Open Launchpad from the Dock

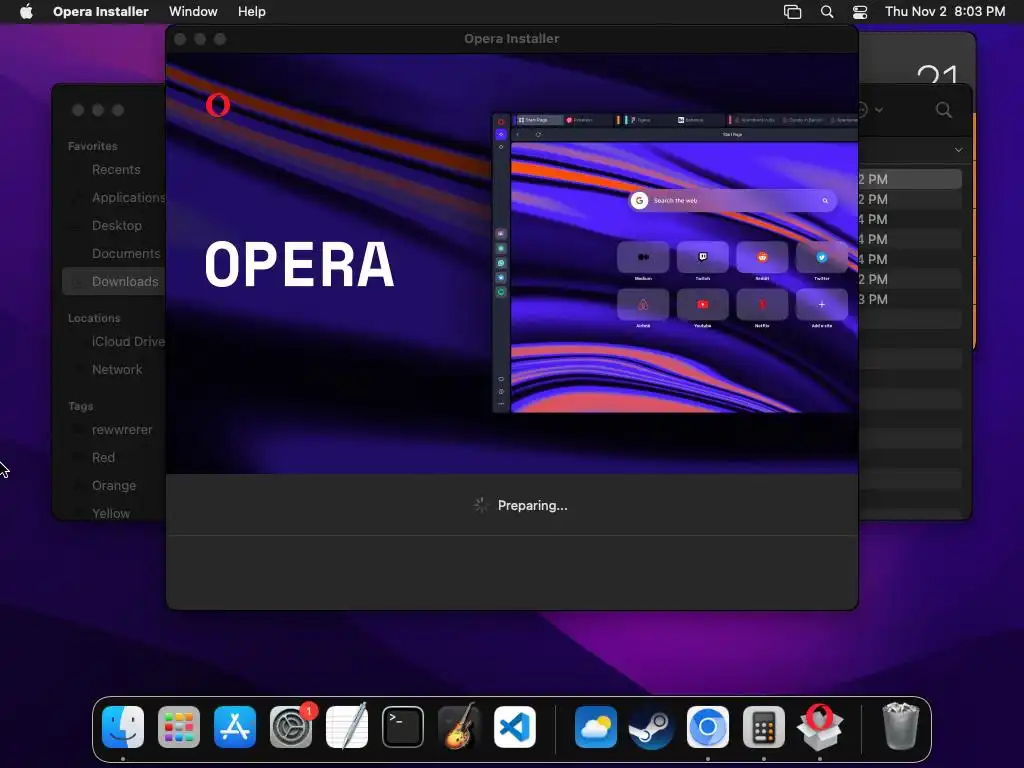pyautogui.click(x=179, y=727)
